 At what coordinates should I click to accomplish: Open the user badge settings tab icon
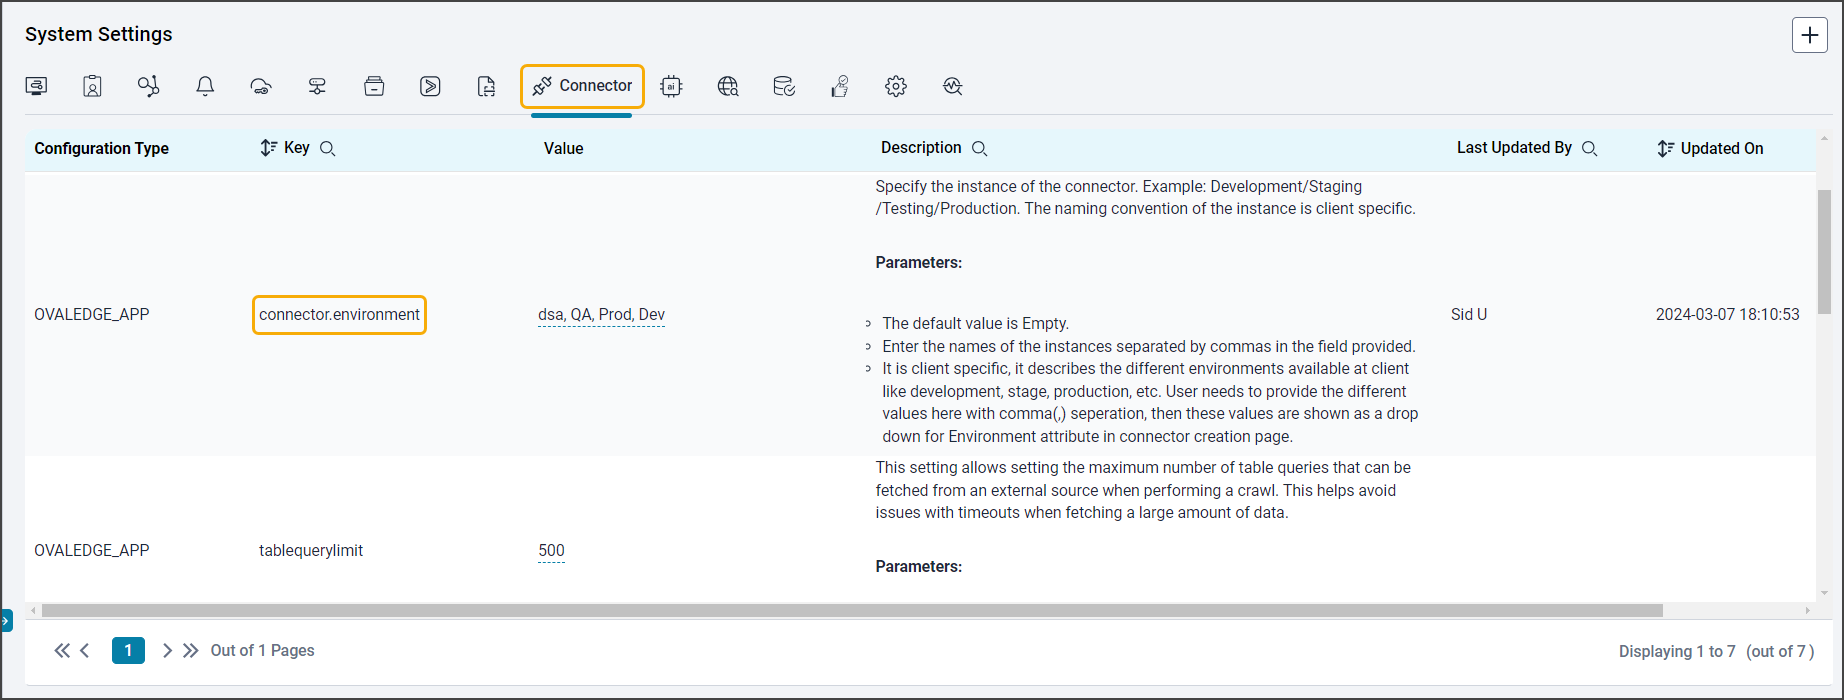[92, 86]
